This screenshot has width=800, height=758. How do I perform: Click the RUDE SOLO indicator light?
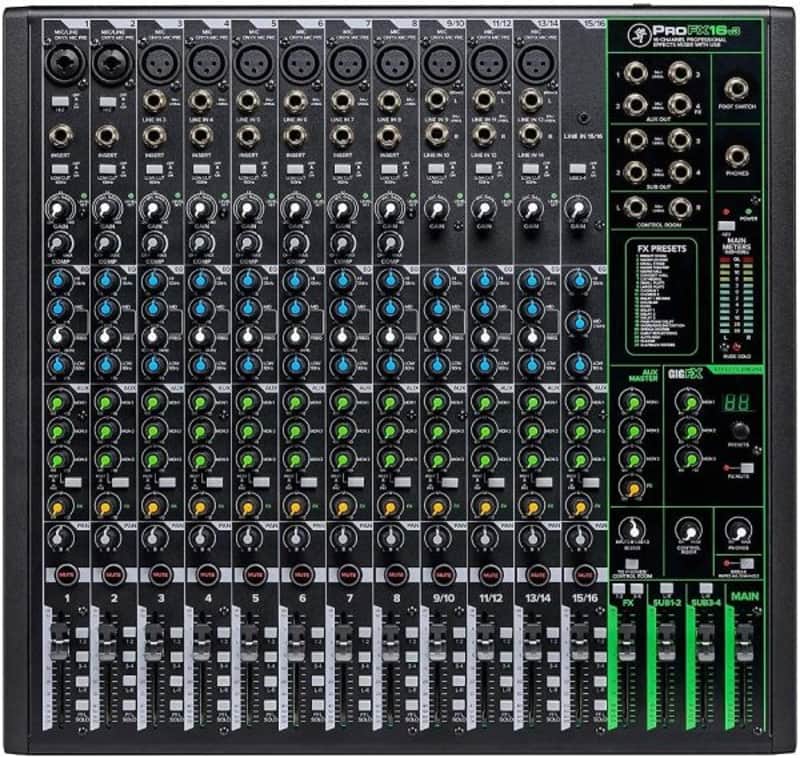pos(736,347)
